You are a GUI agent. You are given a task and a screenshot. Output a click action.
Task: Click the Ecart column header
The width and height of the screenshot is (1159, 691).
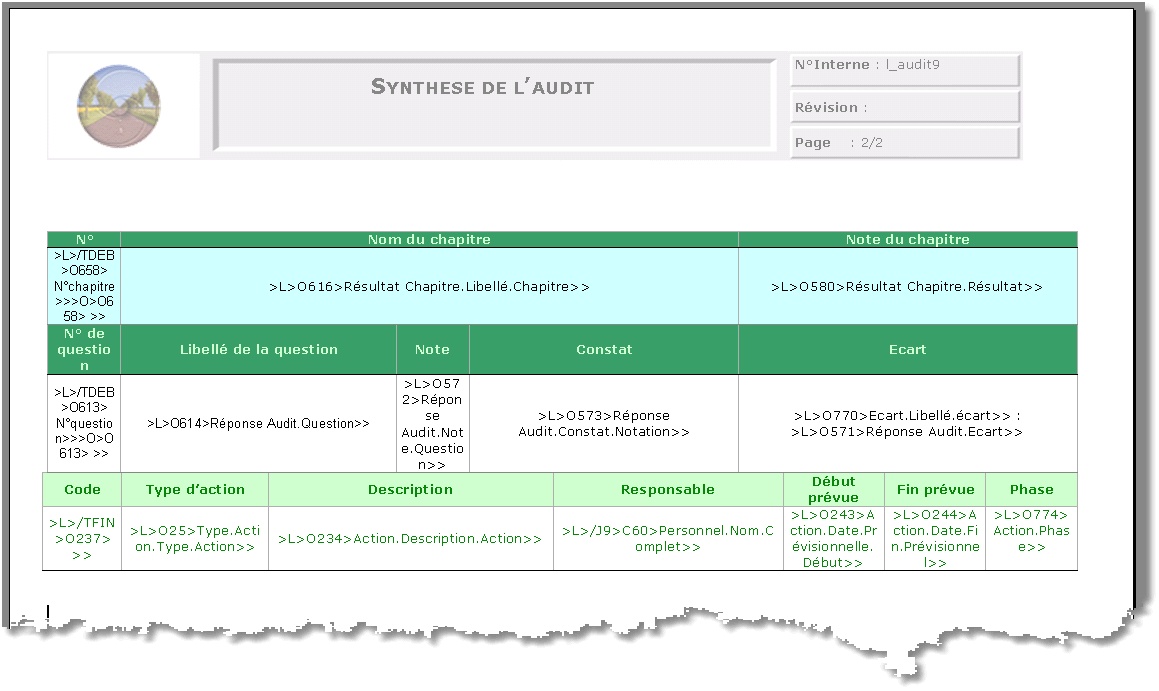pyautogui.click(x=907, y=350)
